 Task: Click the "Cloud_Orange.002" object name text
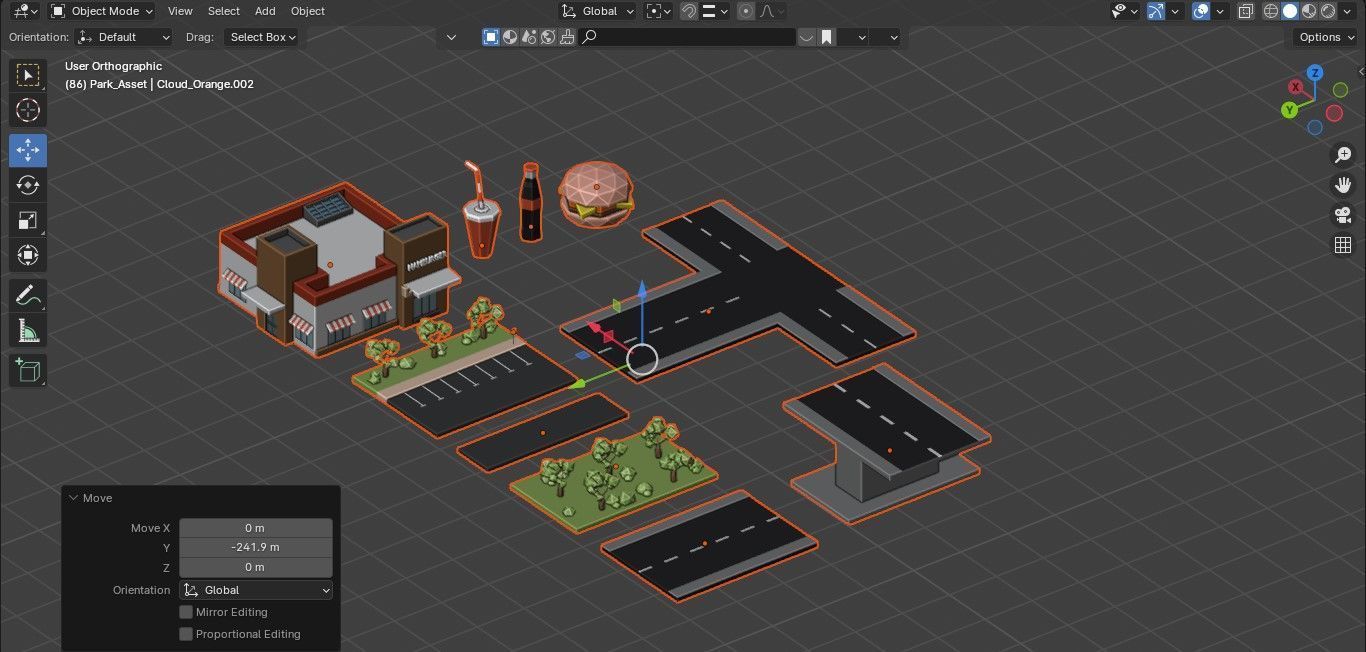(x=205, y=84)
